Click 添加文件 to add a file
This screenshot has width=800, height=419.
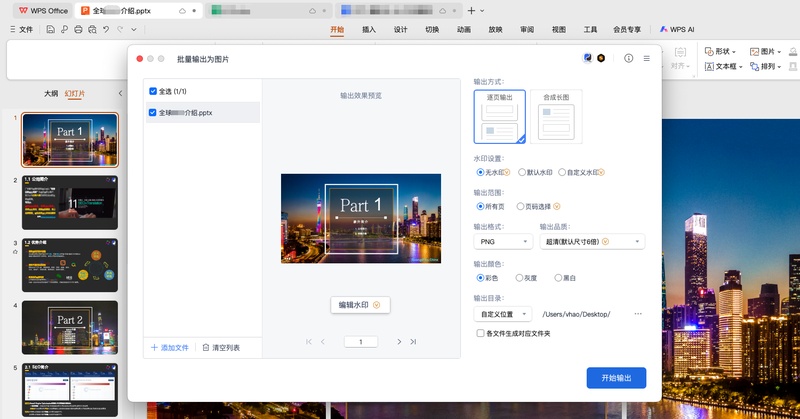coord(170,348)
